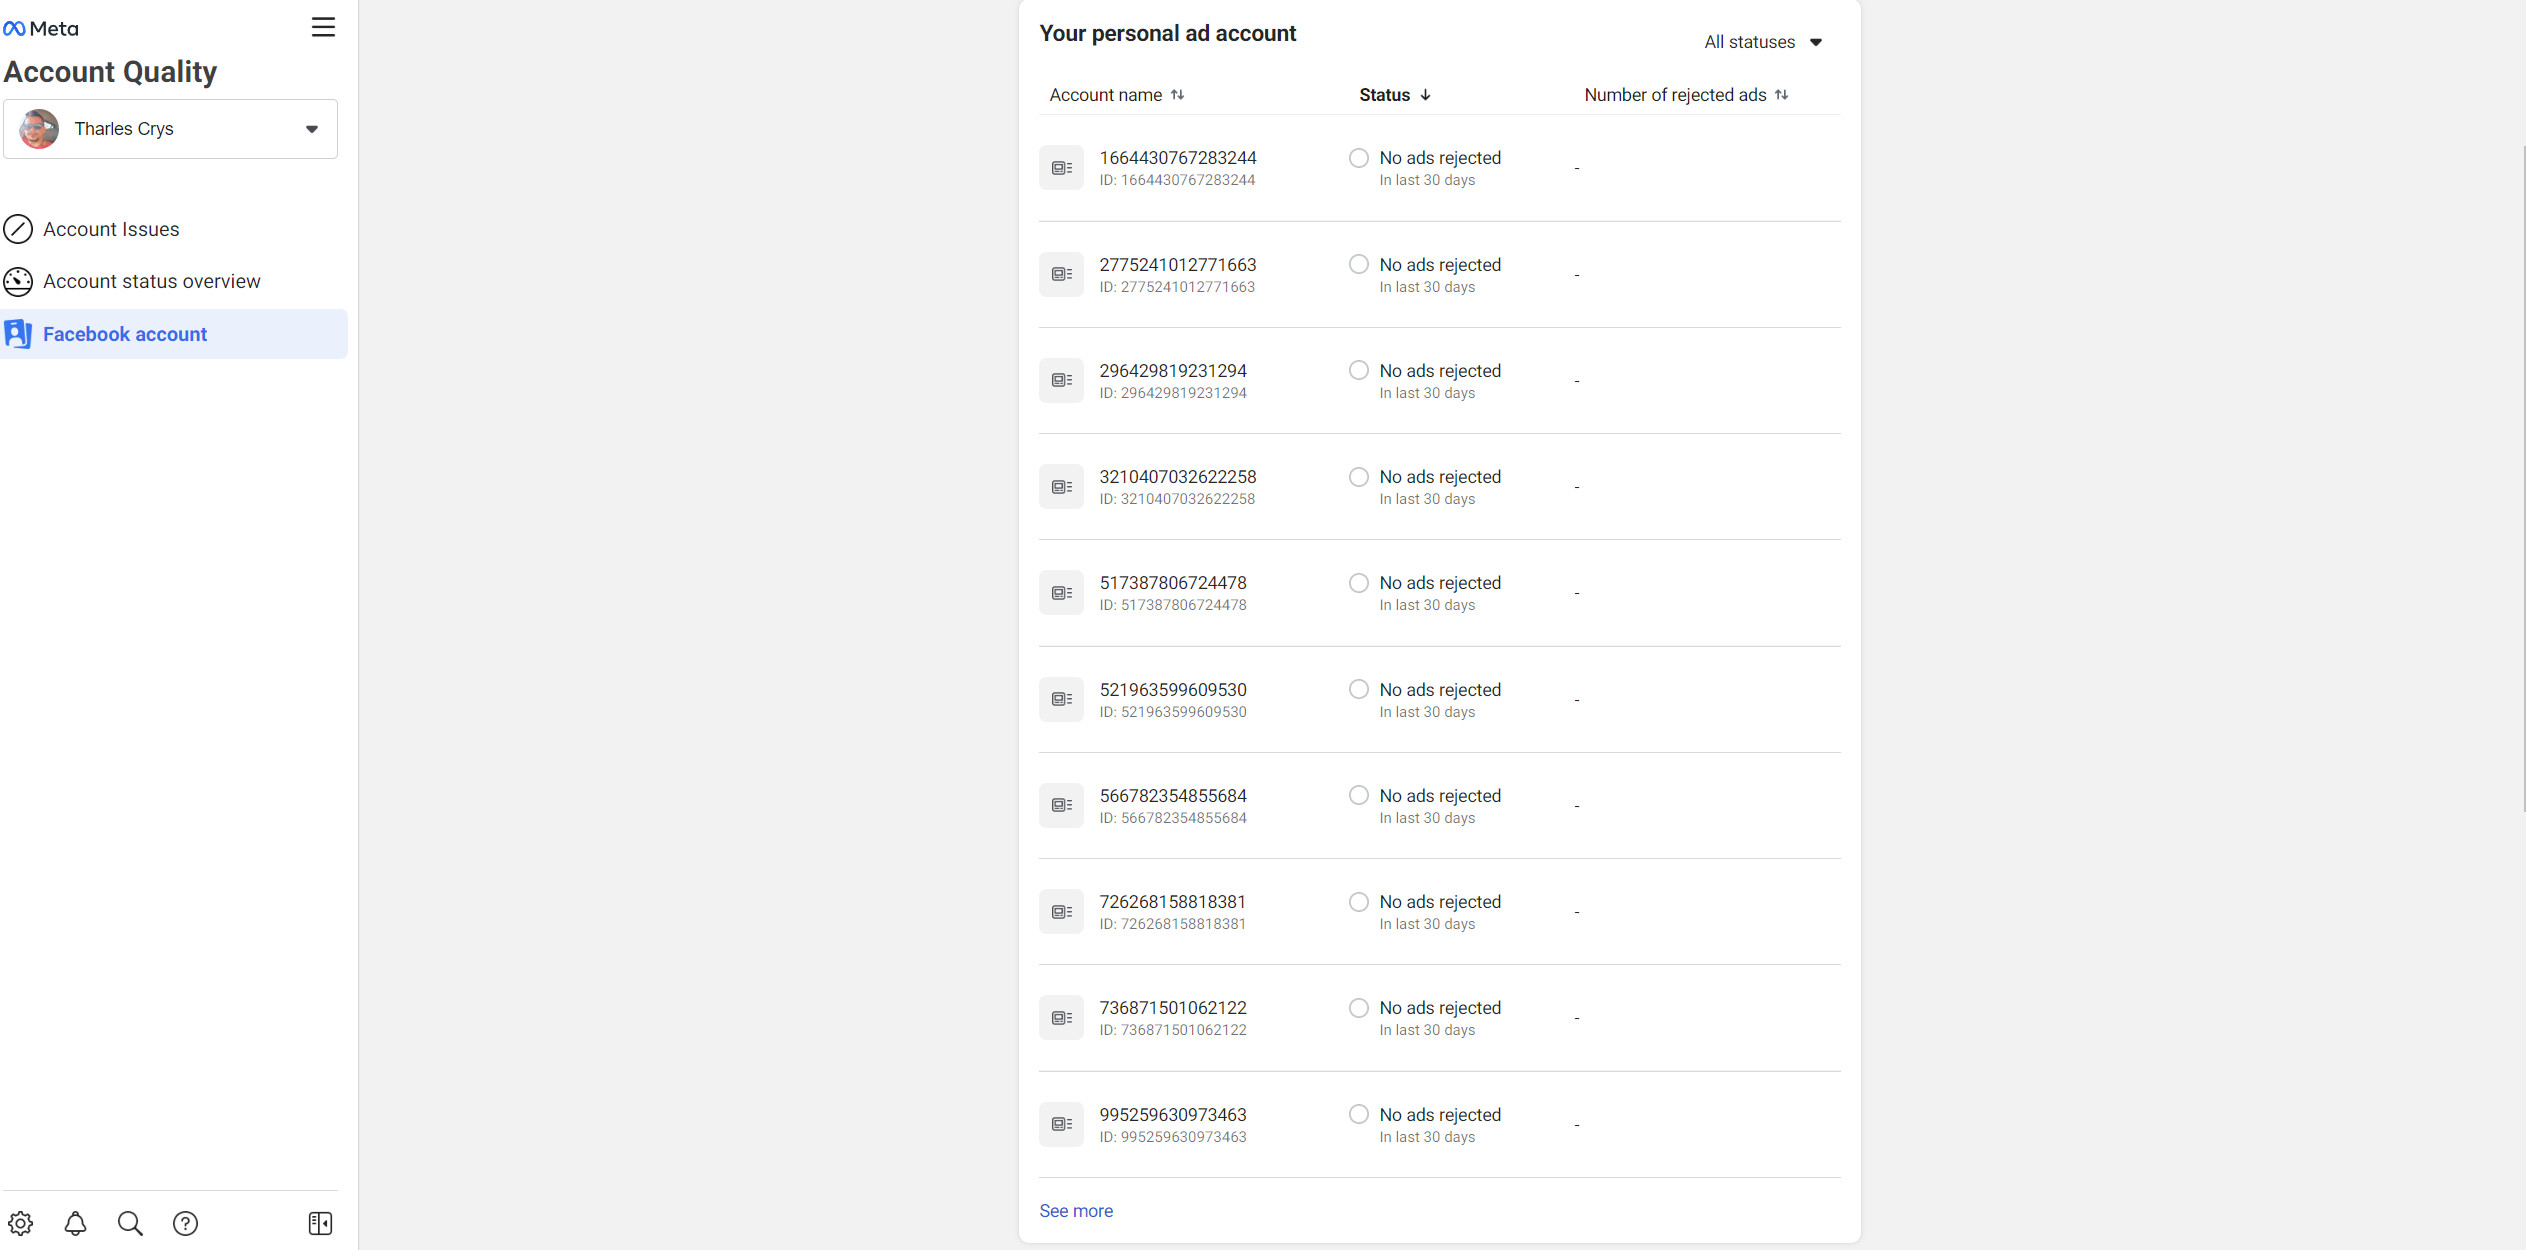
Task: Click ad account icon for 521963599609530
Action: [x=1061, y=699]
